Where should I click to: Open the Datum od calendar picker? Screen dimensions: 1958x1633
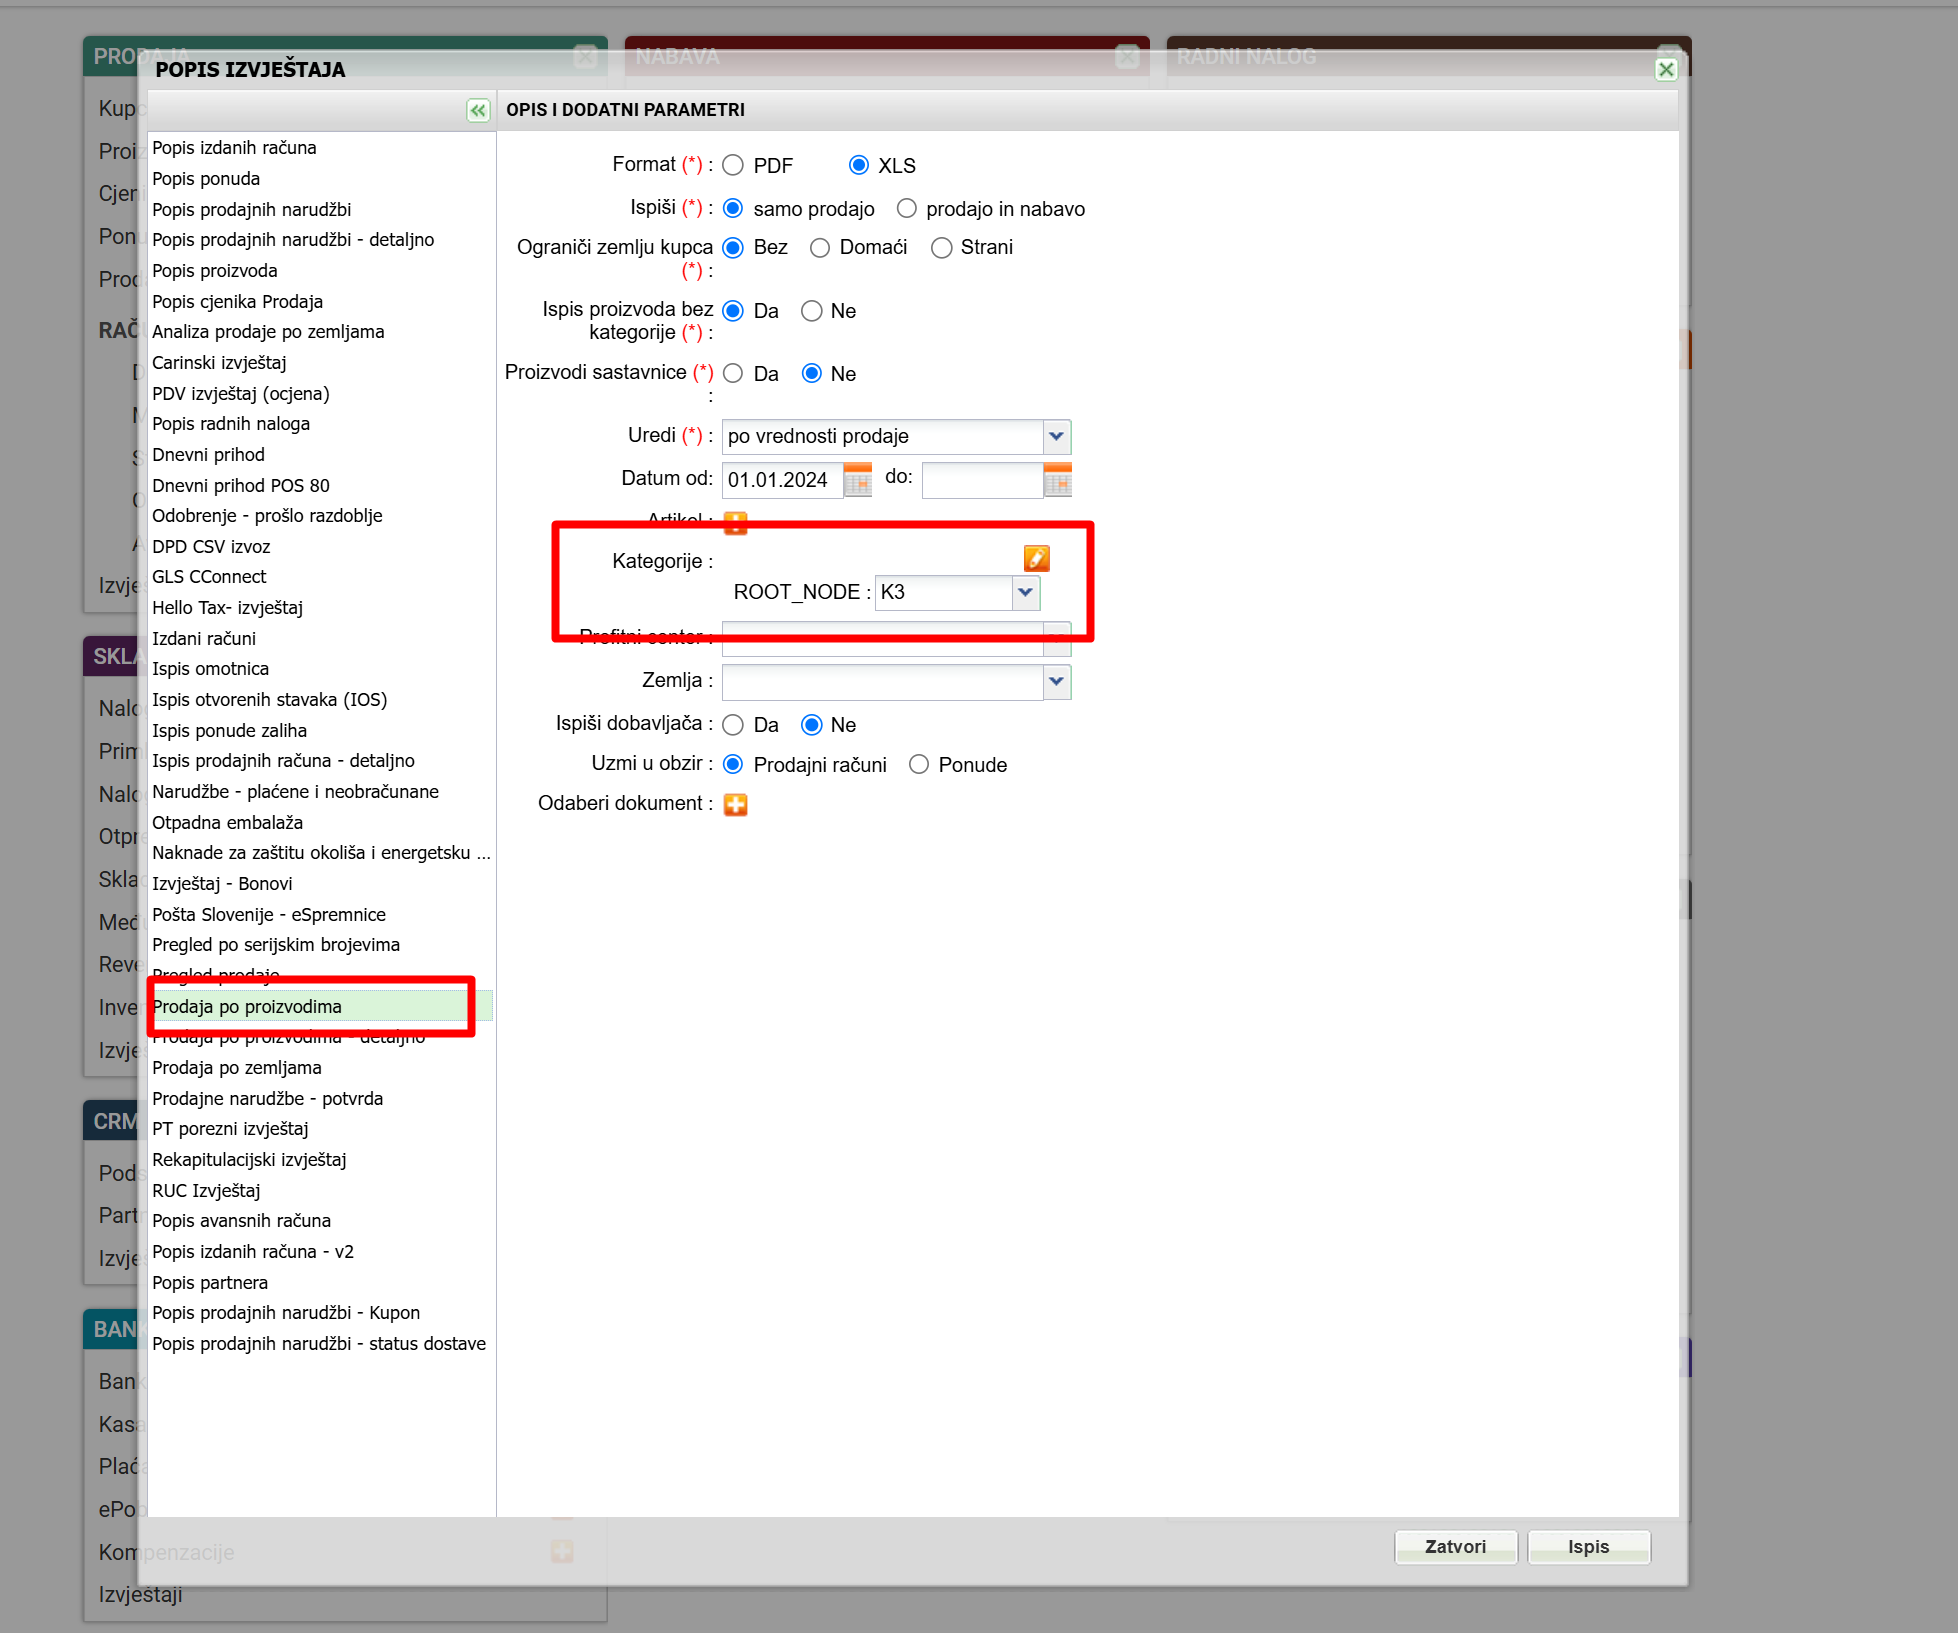[x=857, y=480]
